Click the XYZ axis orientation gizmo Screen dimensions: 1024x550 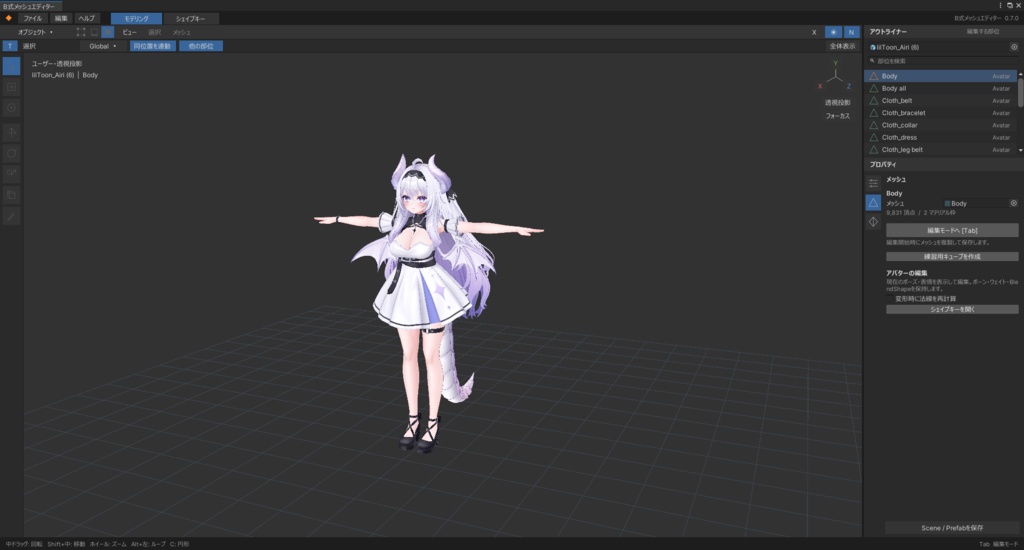pyautogui.click(x=835, y=76)
